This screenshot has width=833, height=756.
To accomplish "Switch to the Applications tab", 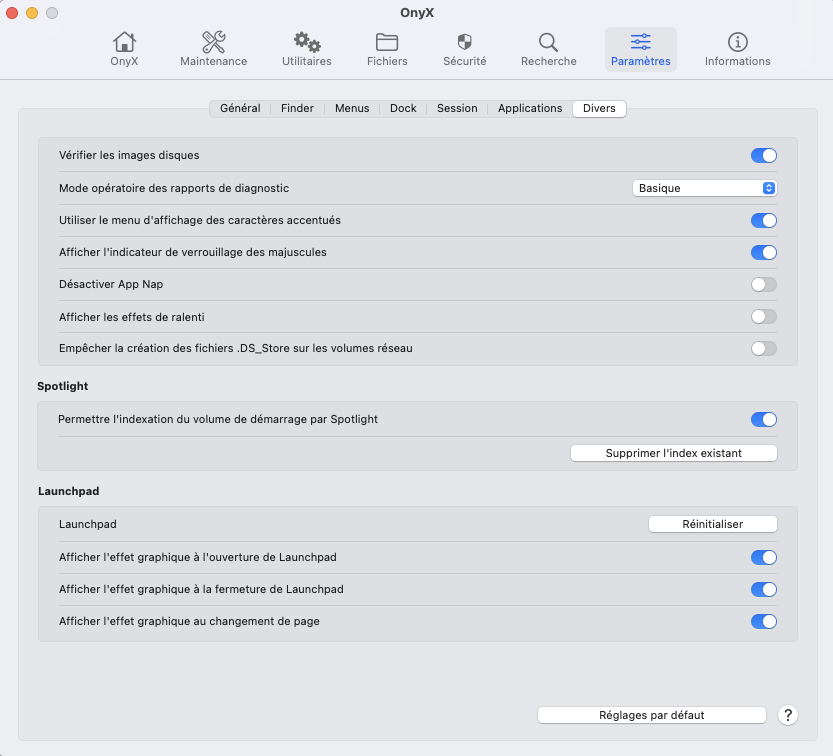I will click(530, 108).
